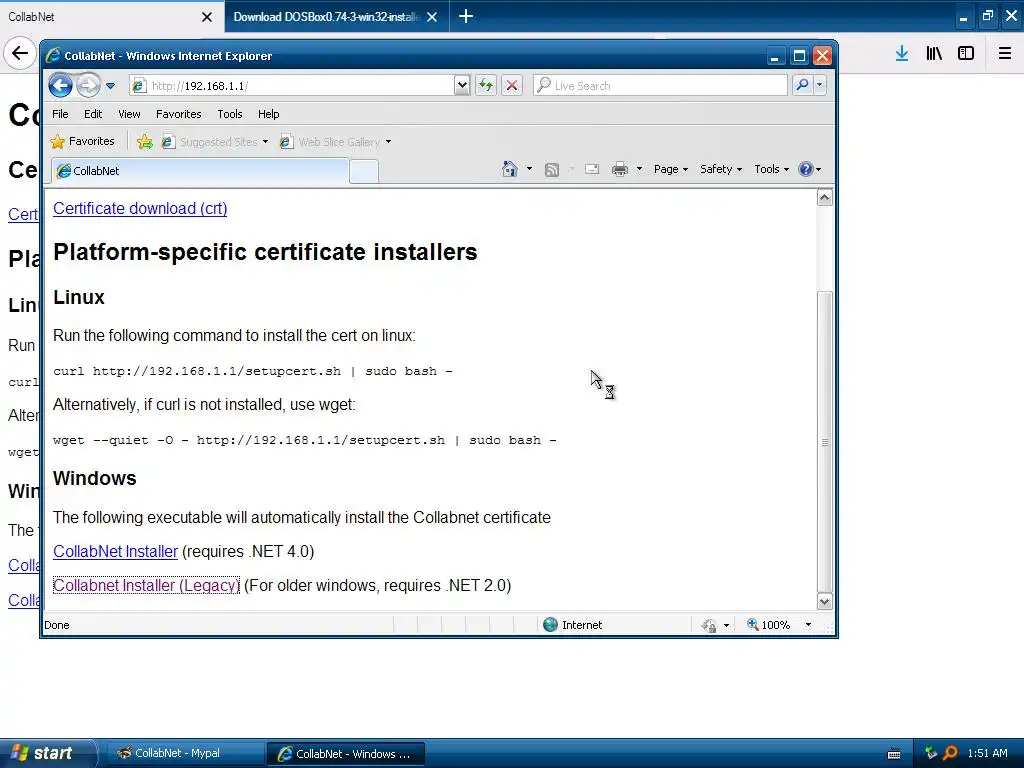1024x768 pixels.
Task: Stop loading with red X icon
Action: click(x=512, y=86)
